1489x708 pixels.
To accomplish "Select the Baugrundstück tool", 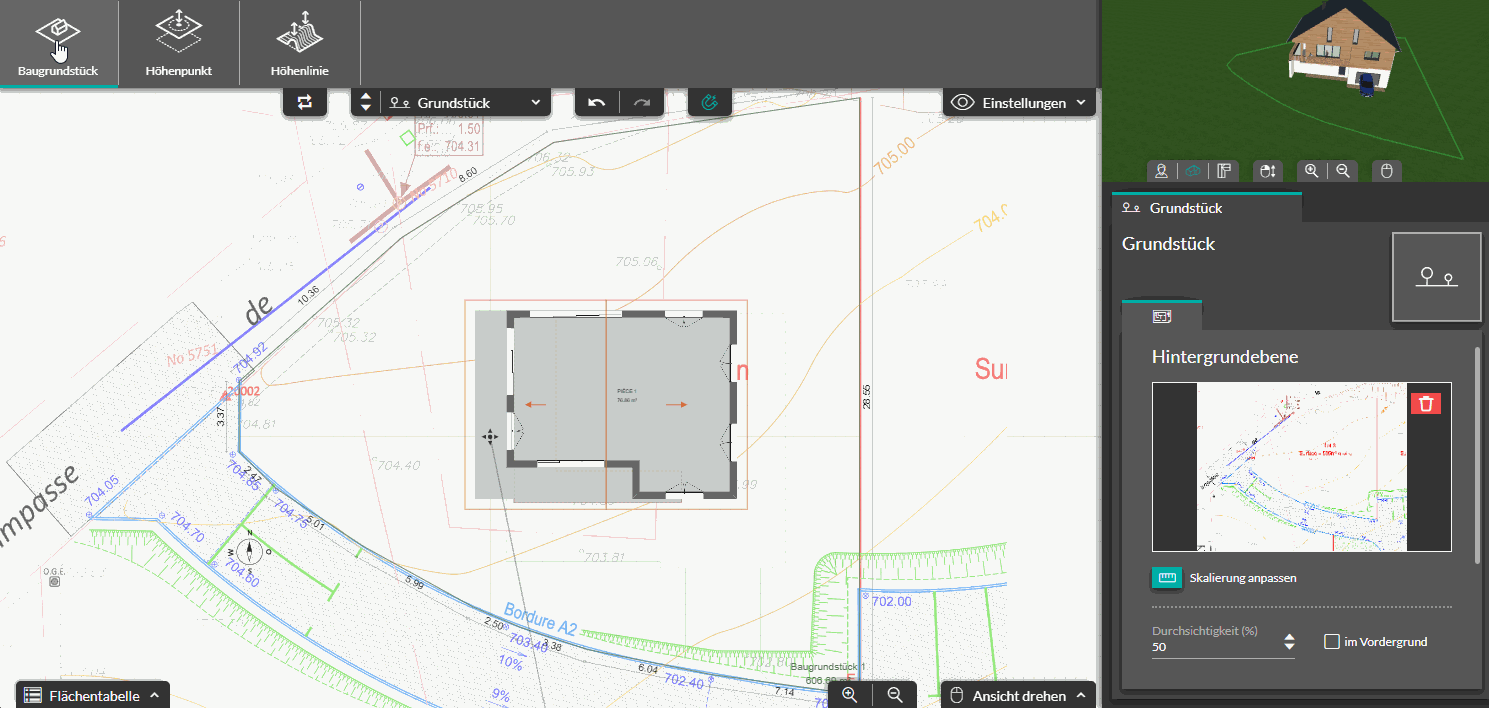I will 58,44.
